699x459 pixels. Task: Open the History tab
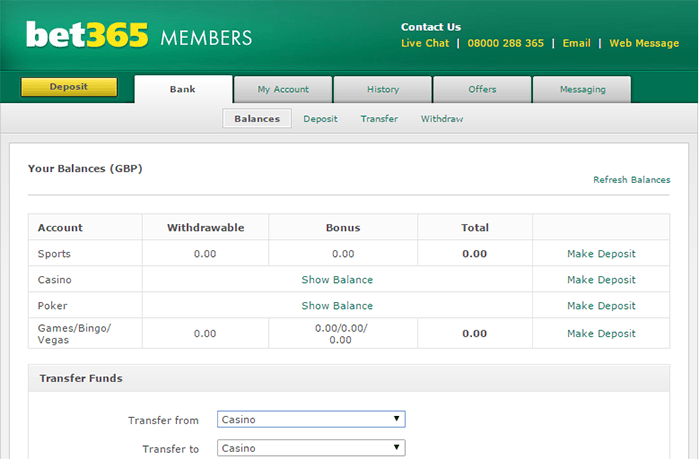point(383,90)
